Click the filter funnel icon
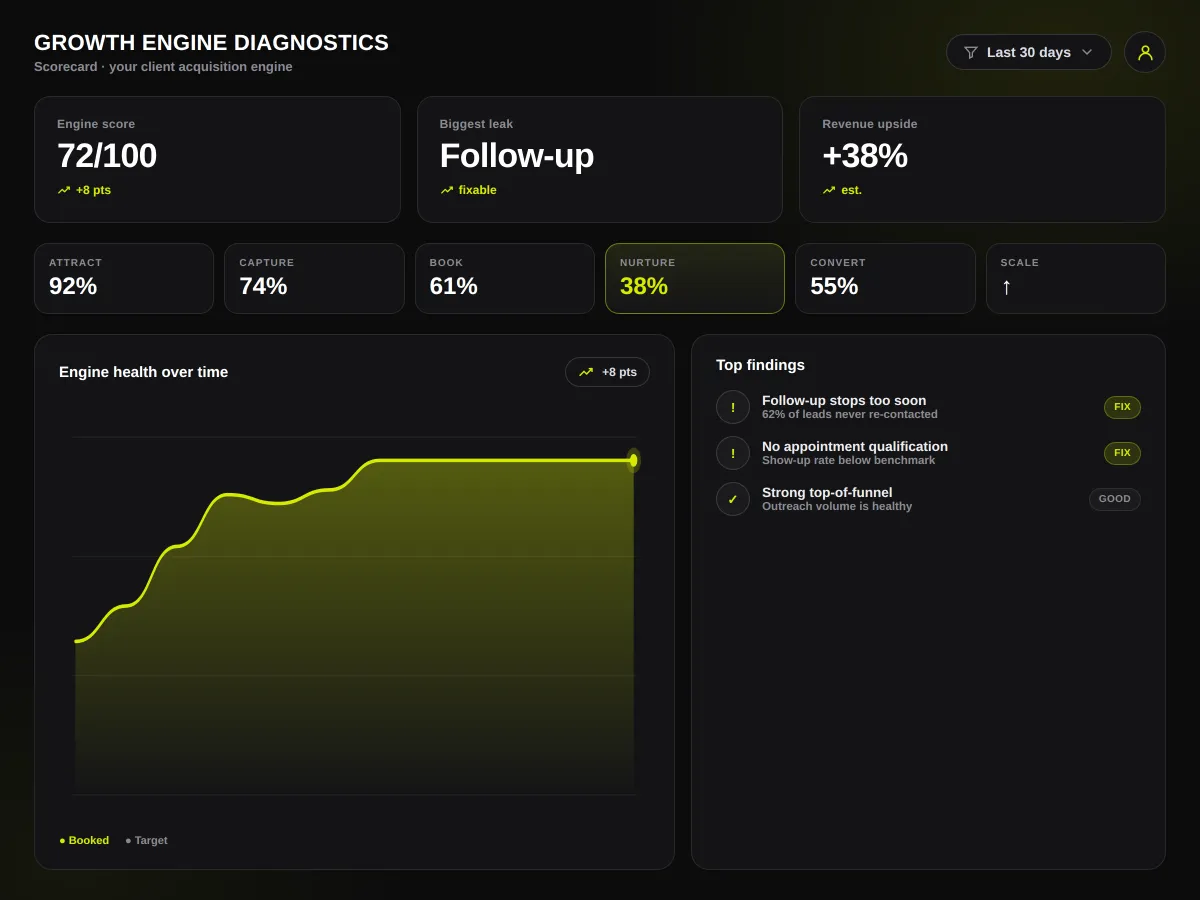Image resolution: width=1200 pixels, height=900 pixels. 971,52
